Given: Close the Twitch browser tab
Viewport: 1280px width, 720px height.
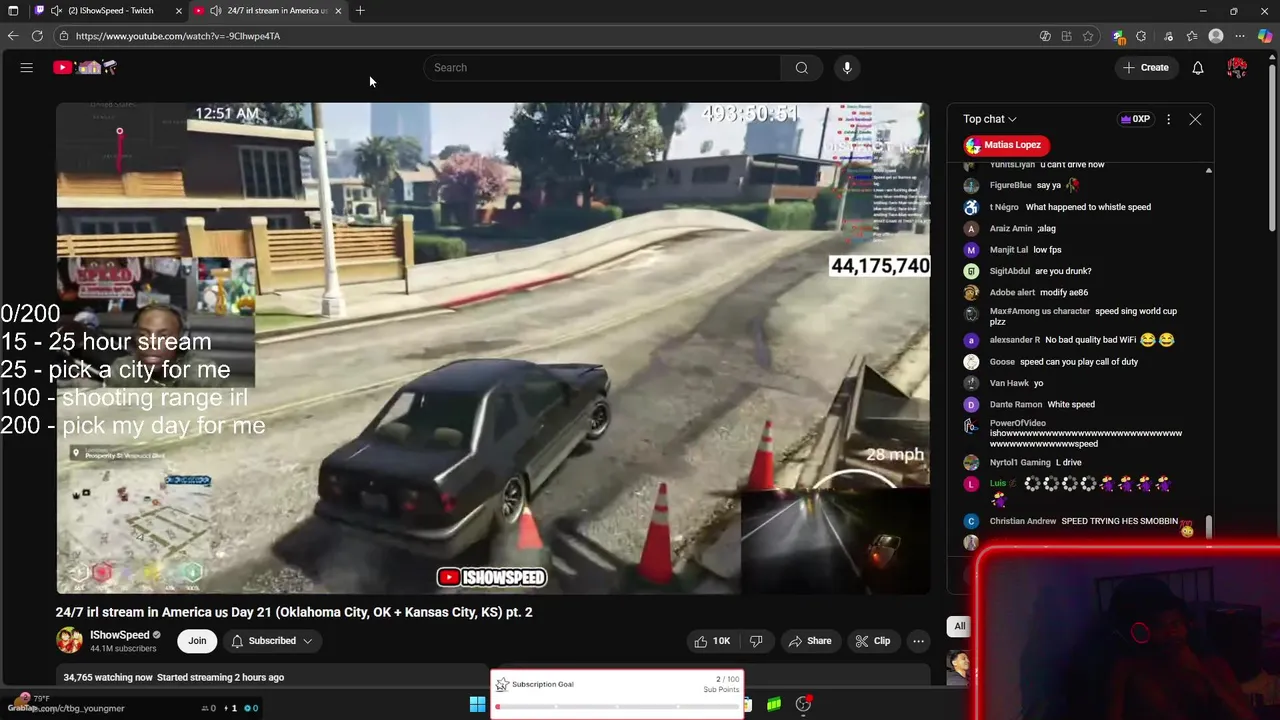Looking at the screenshot, I should coord(179,11).
